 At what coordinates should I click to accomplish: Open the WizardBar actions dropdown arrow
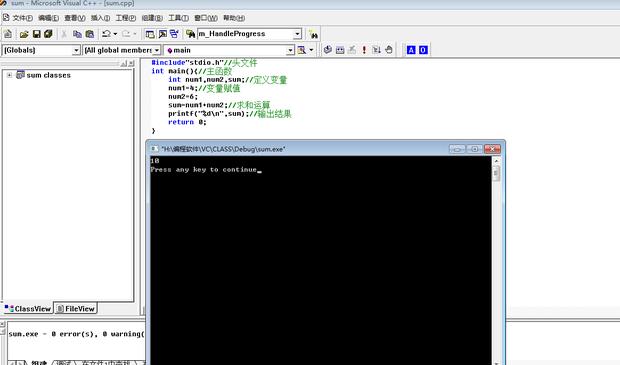[x=311, y=50]
